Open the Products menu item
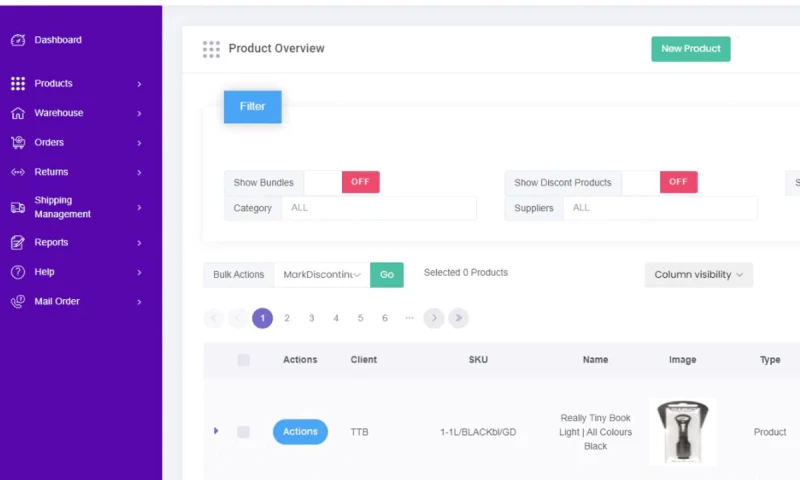800x480 pixels. pyautogui.click(x=53, y=83)
